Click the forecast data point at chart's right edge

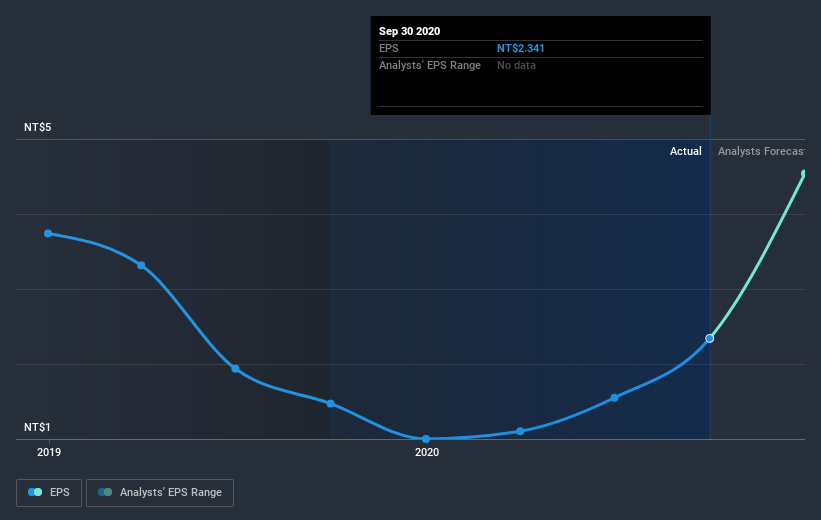(x=804, y=173)
